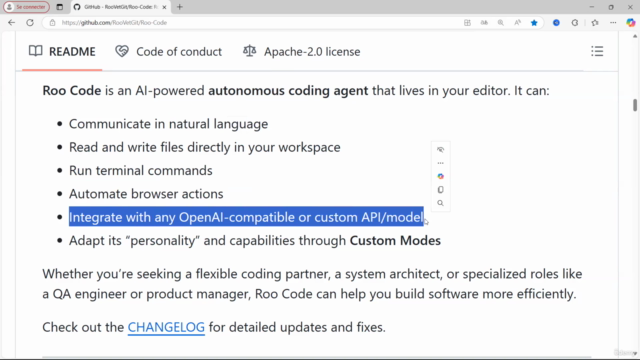The width and height of the screenshot is (640, 360).
Task: View site information padlock icon
Action: coord(52,23)
